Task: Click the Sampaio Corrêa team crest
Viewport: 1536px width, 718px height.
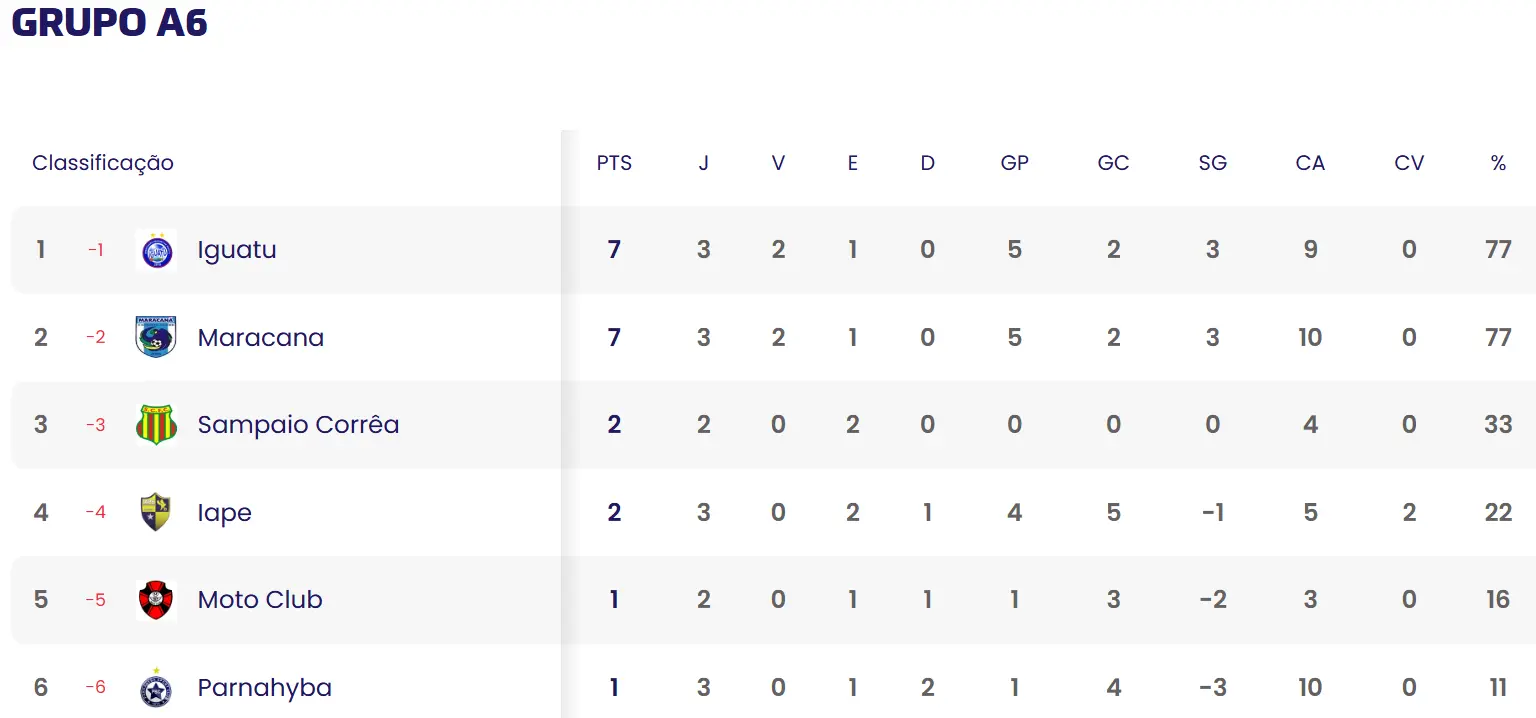Action: [156, 425]
